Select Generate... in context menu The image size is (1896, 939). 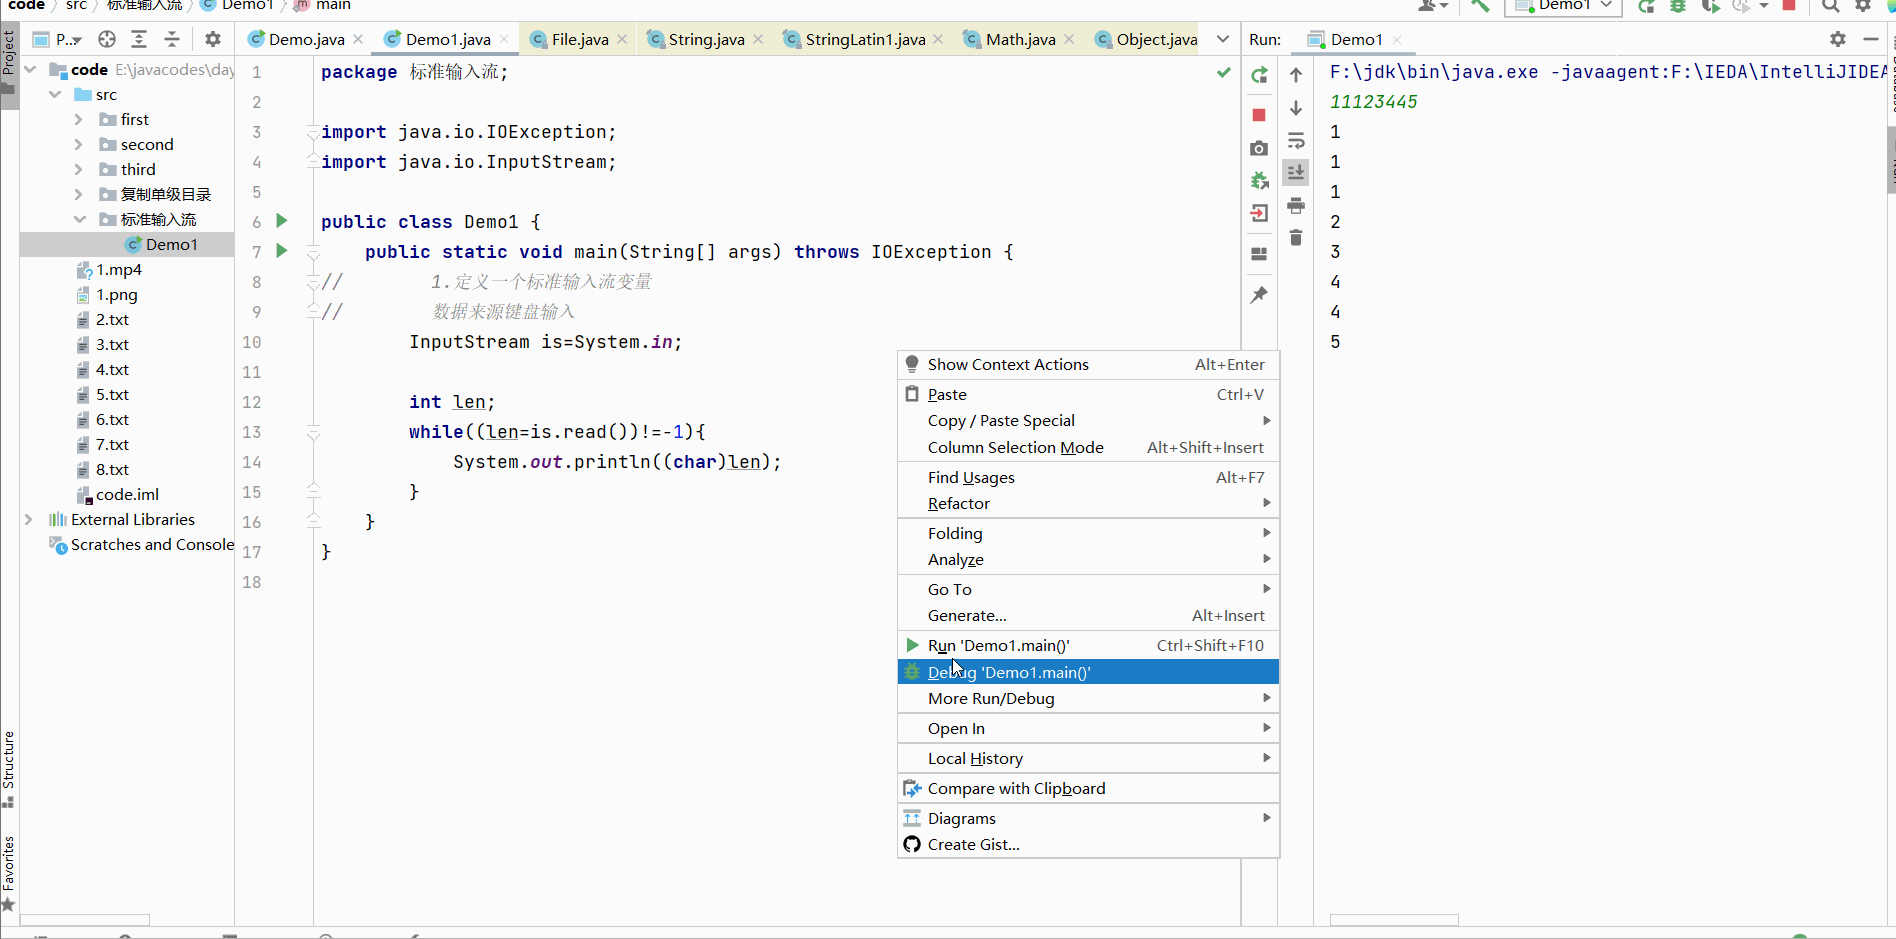[x=1088, y=616]
